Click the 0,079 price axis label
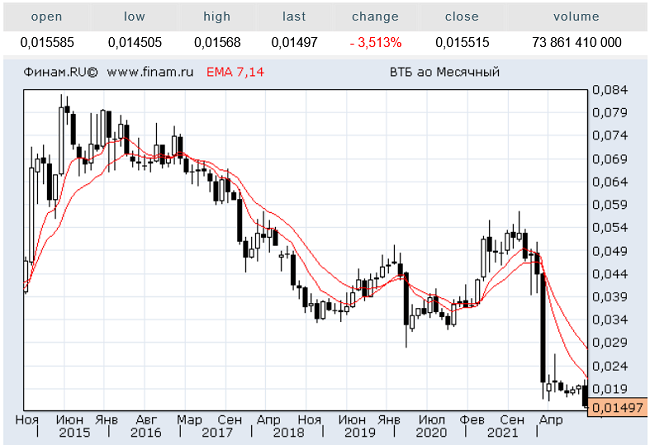650x445 pixels. click(x=610, y=112)
